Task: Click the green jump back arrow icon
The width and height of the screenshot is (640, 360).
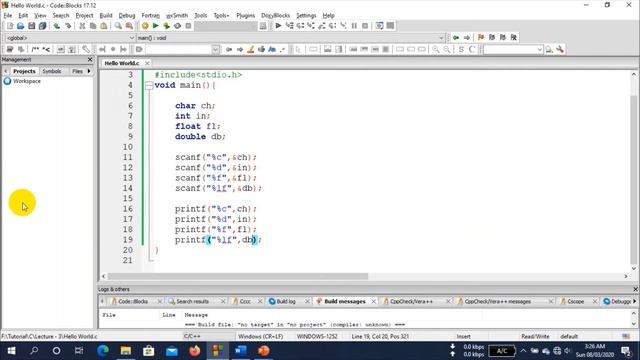Action: point(456,37)
